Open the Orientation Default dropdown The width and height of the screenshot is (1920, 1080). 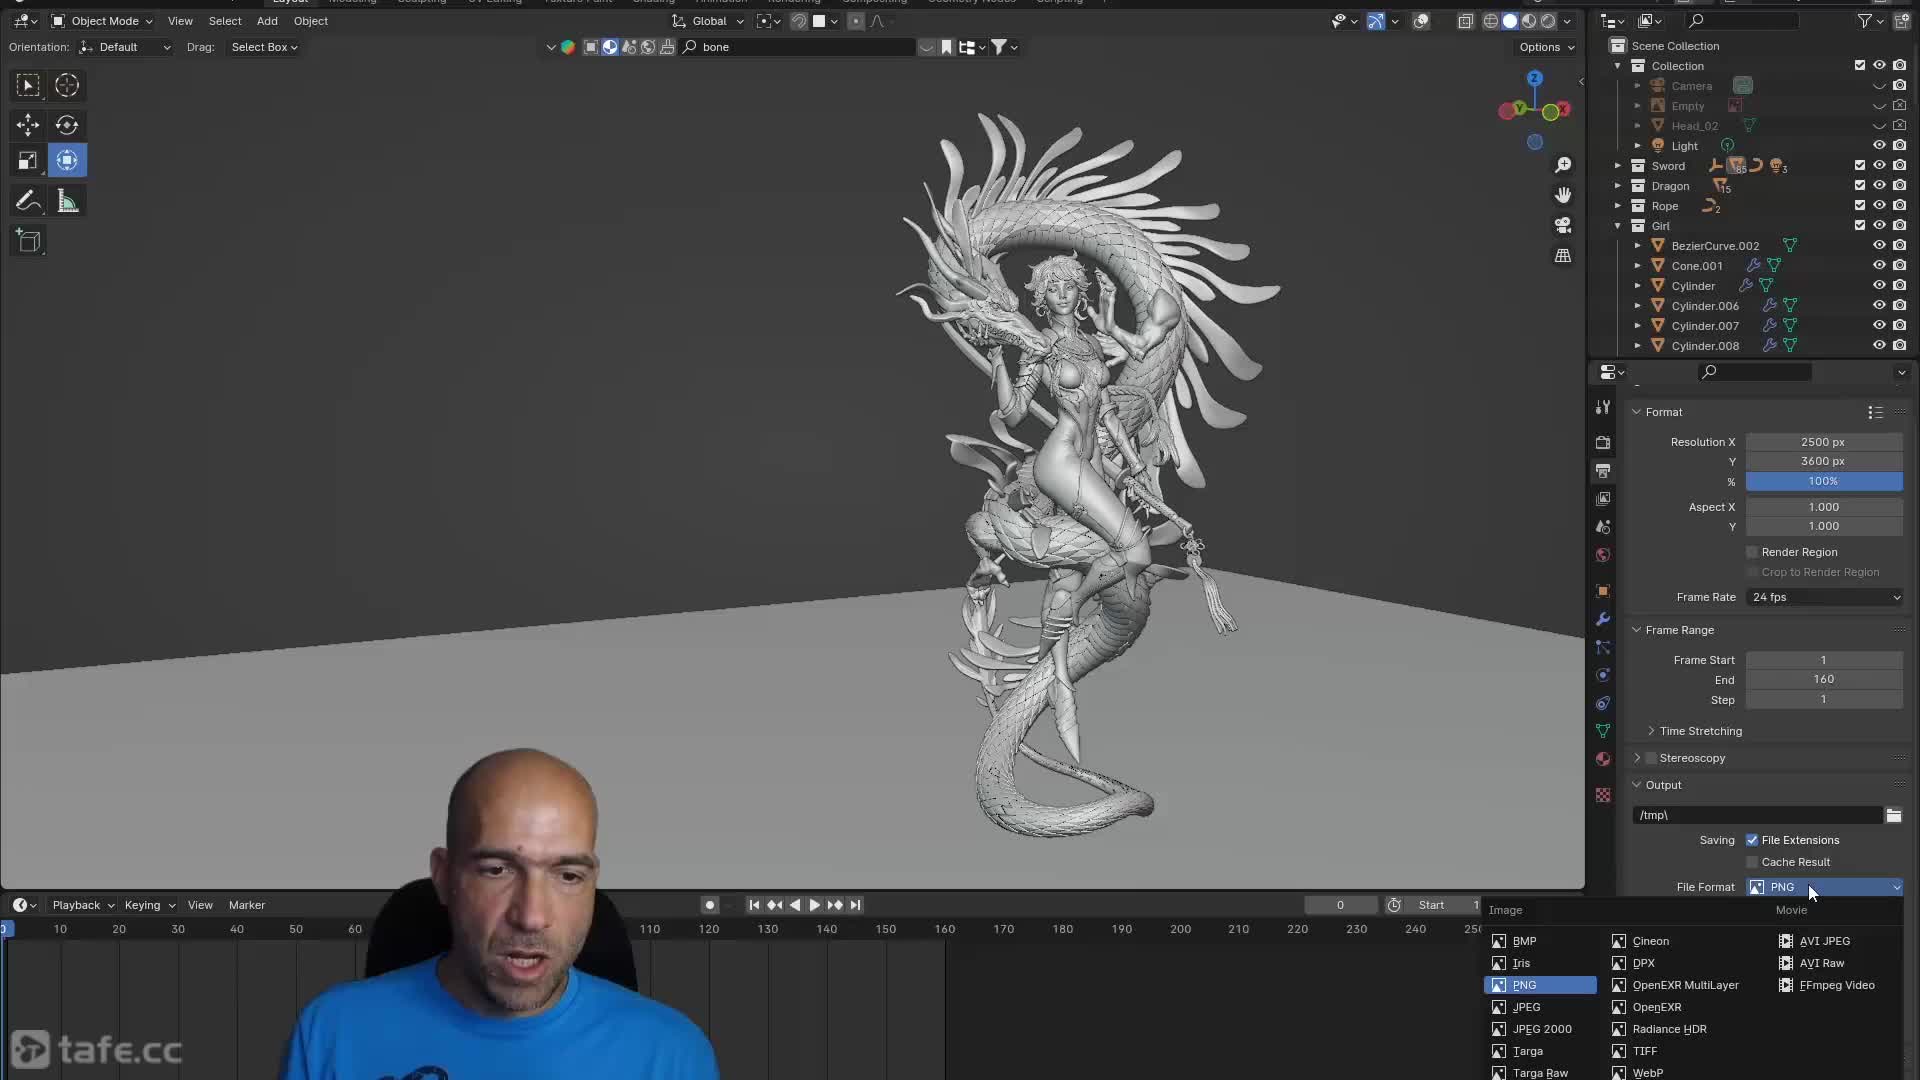(125, 47)
